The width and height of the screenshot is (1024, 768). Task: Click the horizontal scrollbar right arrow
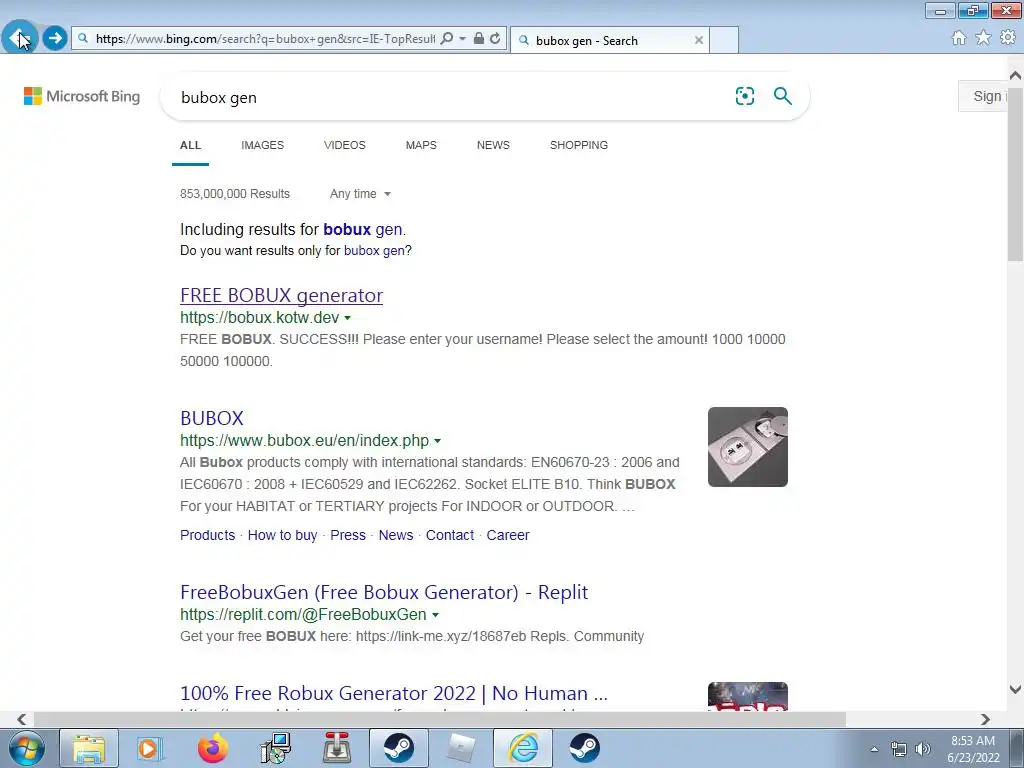coord(985,719)
